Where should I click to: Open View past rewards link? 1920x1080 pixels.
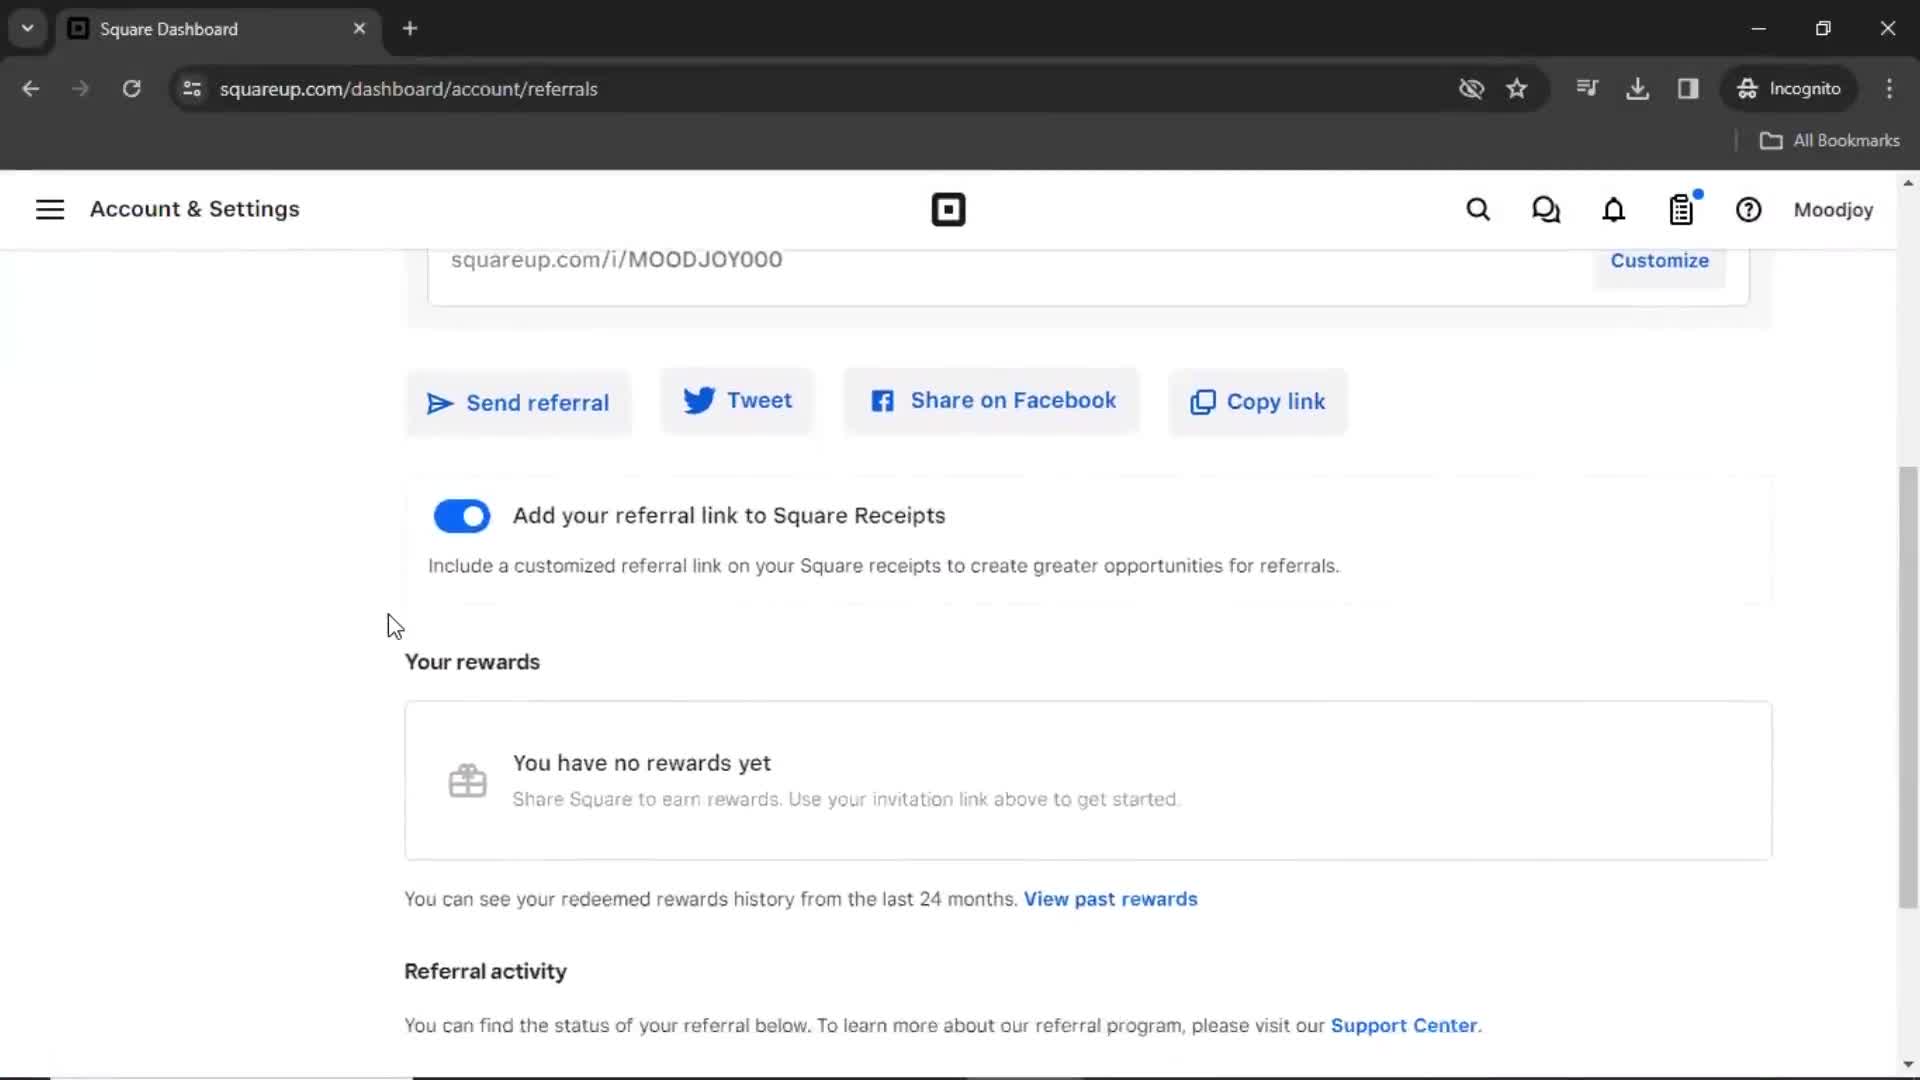(1110, 899)
